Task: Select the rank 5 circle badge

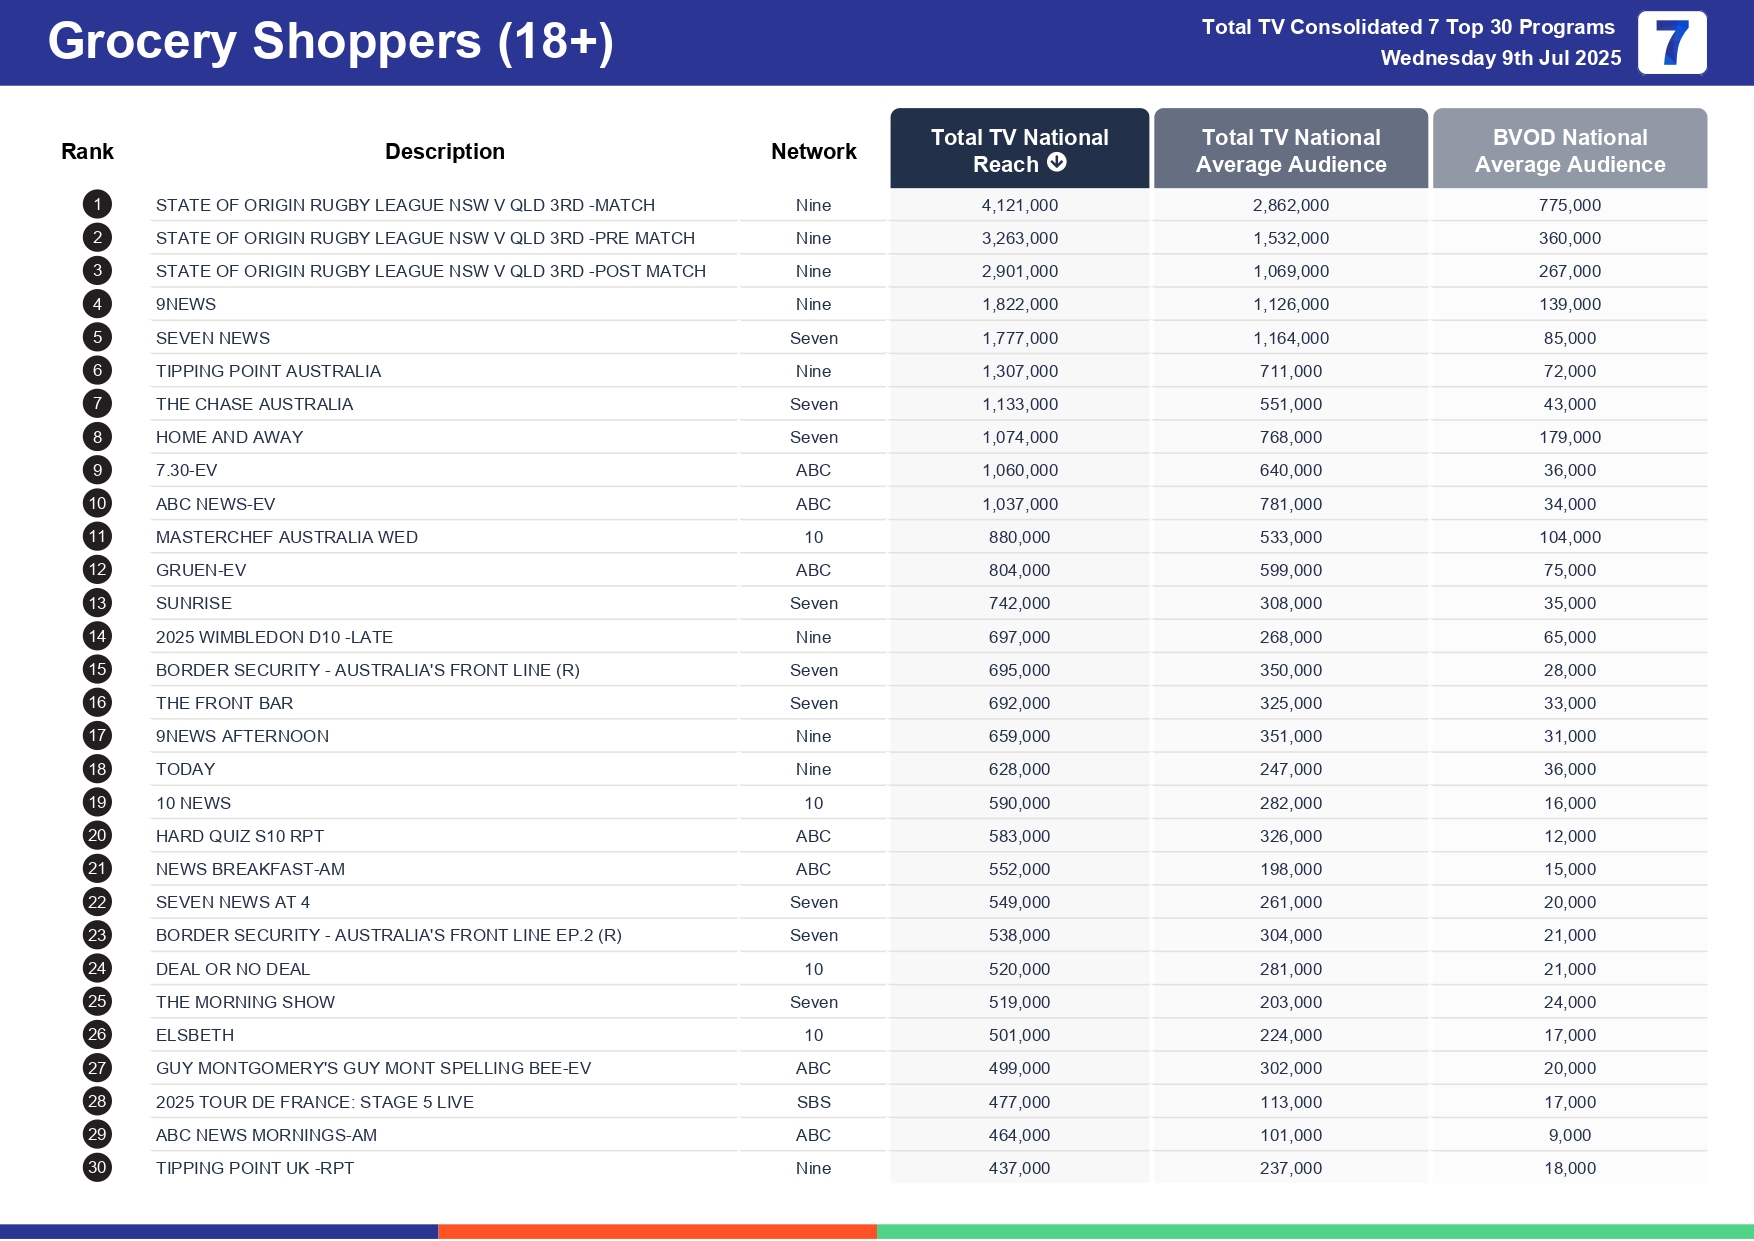Action: coord(97,338)
